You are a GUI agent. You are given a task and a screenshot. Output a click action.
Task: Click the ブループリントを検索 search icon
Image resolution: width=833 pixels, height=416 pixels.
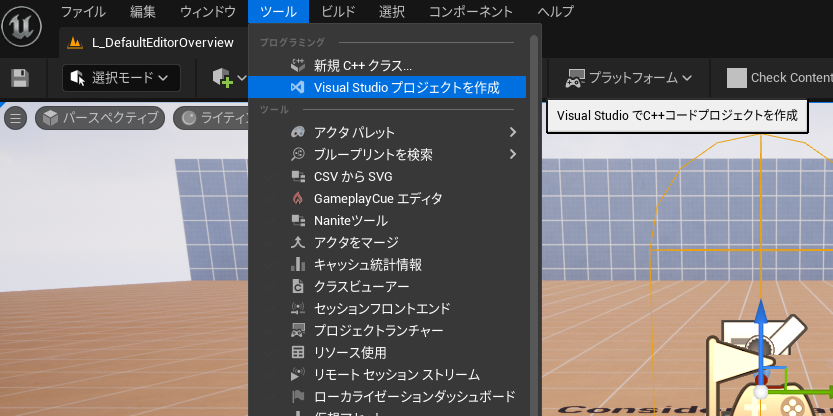(298, 154)
